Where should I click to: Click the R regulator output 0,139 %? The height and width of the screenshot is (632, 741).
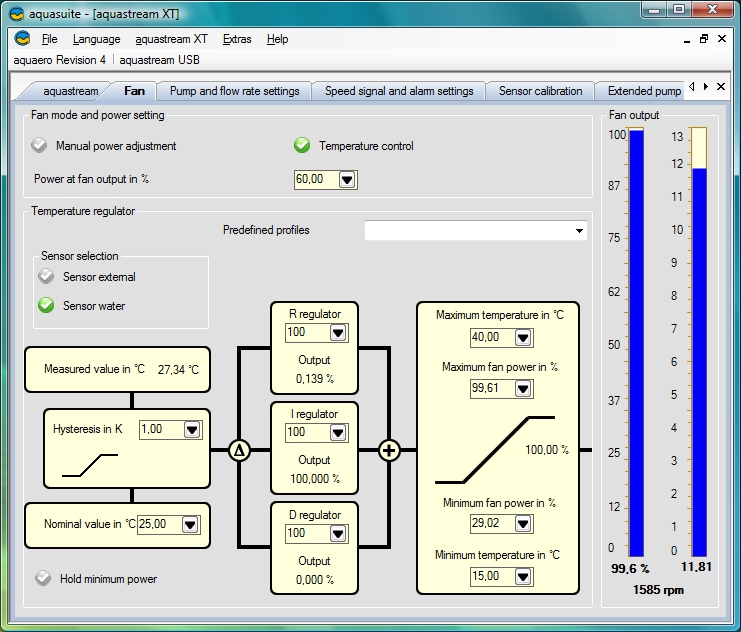(315, 379)
